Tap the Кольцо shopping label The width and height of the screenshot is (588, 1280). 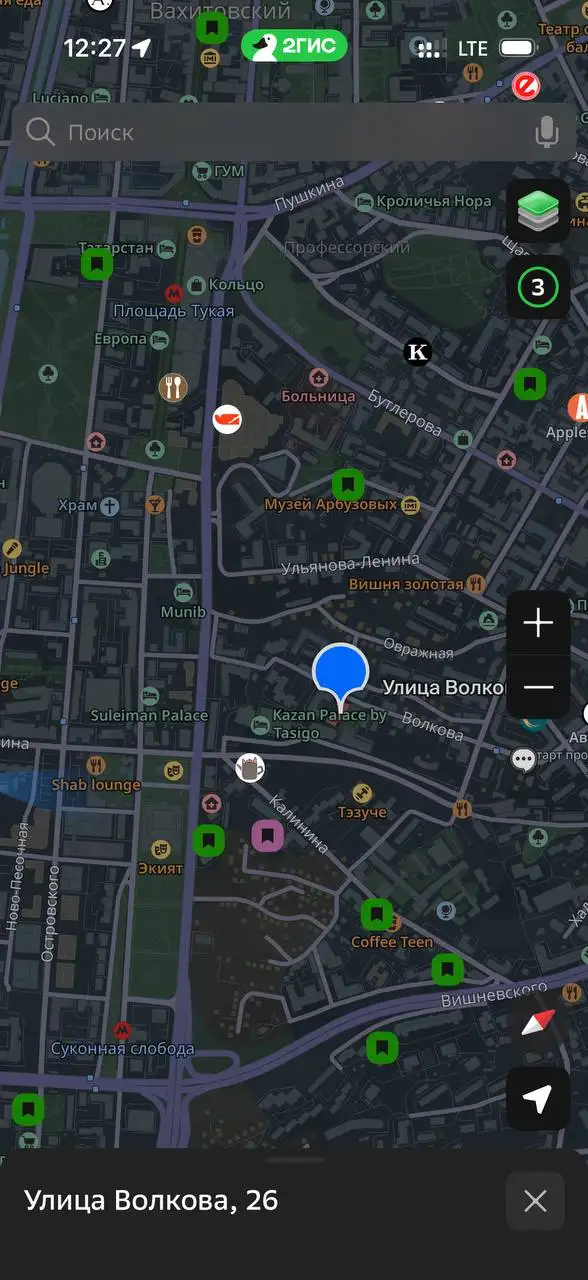237,285
